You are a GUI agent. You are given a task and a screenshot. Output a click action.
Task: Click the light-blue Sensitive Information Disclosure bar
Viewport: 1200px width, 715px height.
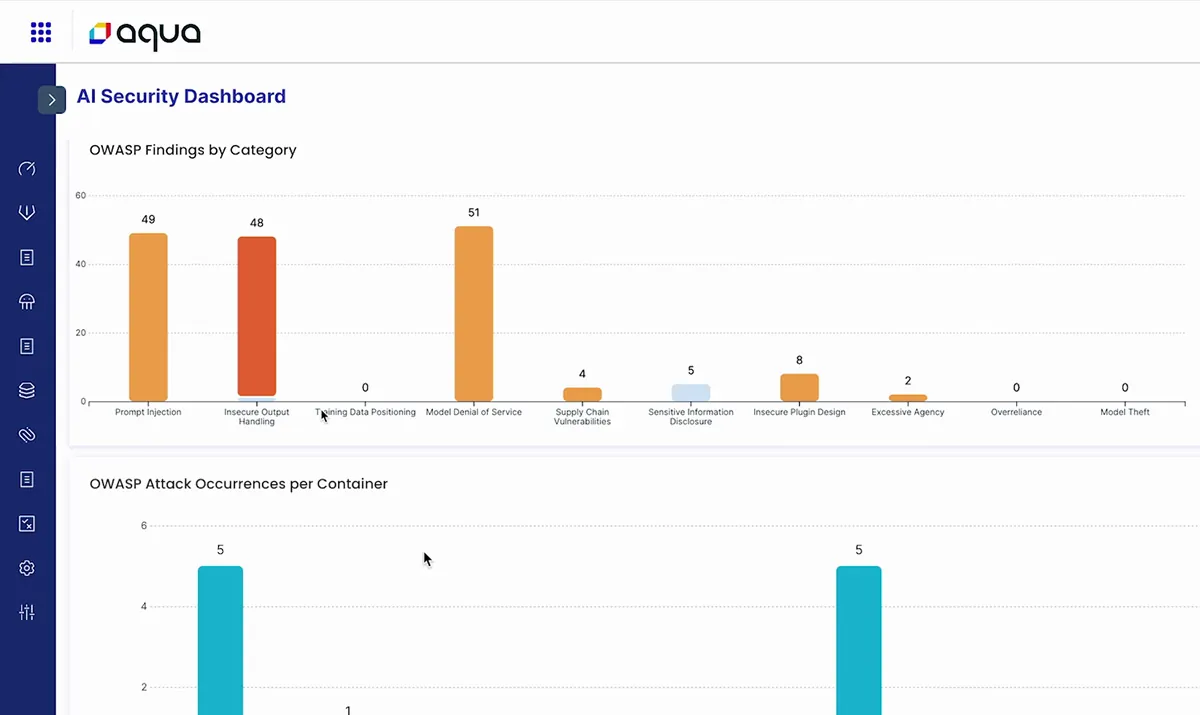click(x=691, y=392)
